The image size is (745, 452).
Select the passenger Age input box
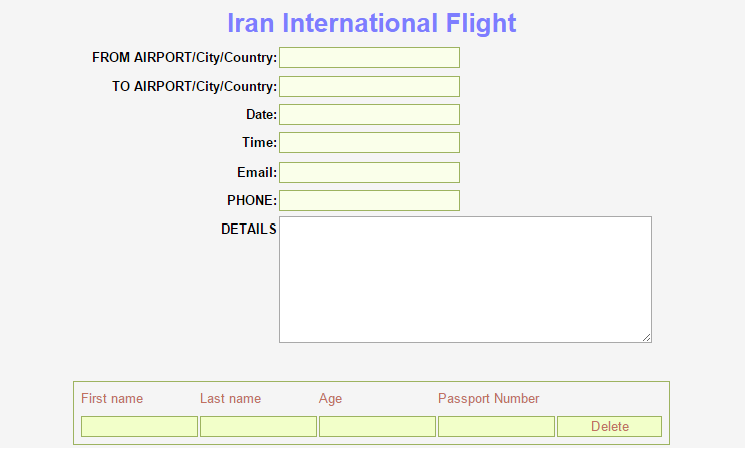(377, 427)
